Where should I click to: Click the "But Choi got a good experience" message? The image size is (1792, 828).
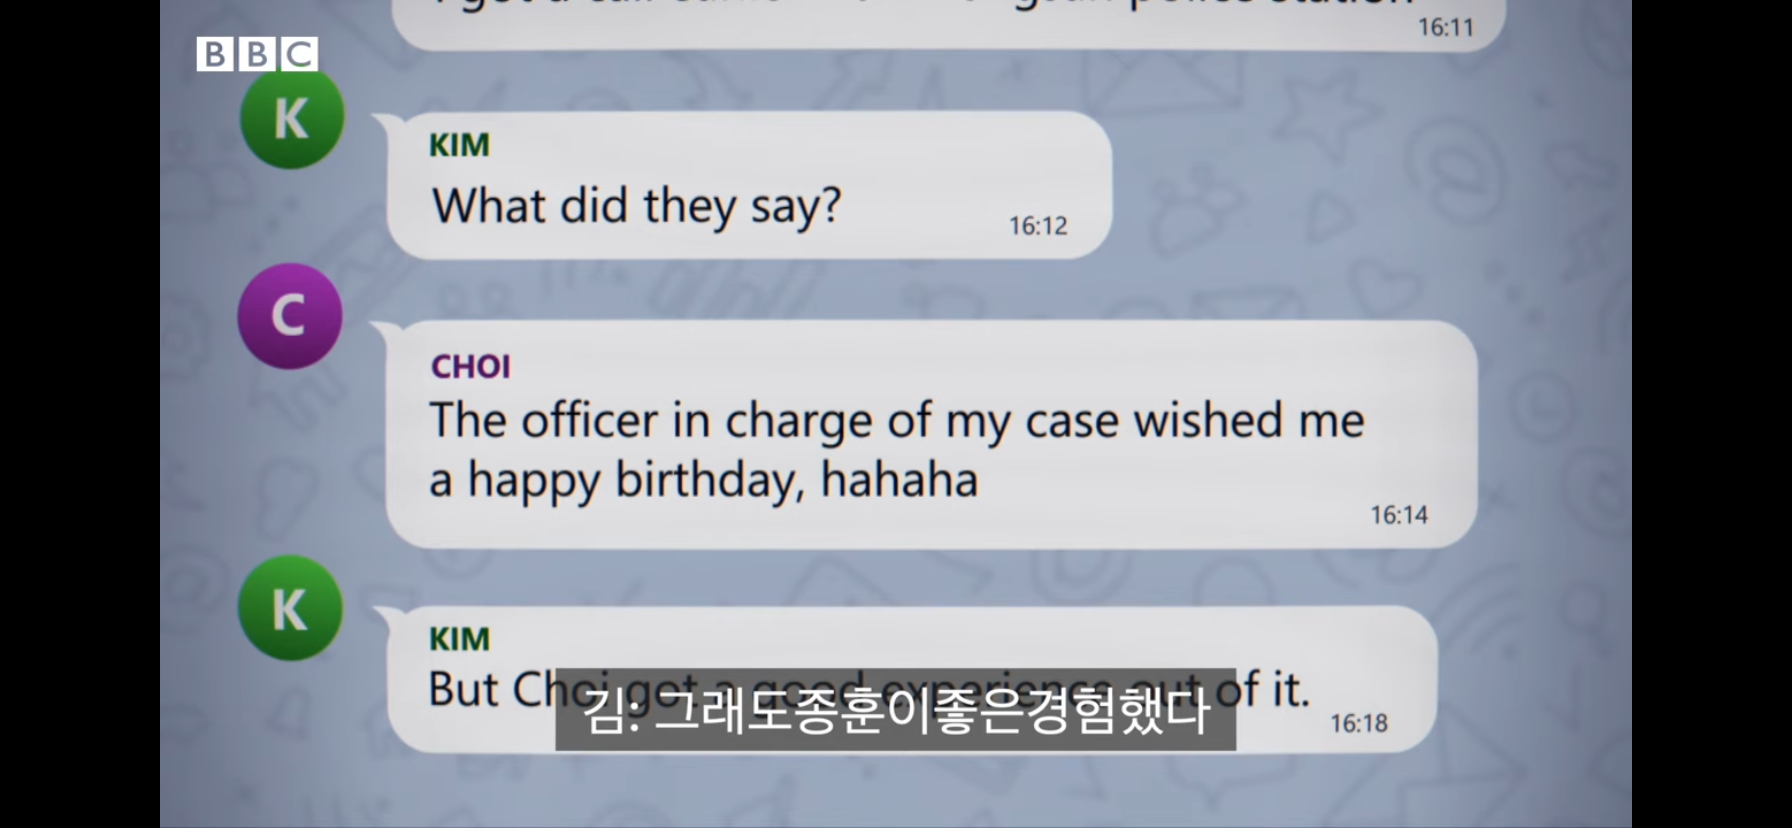911,680
